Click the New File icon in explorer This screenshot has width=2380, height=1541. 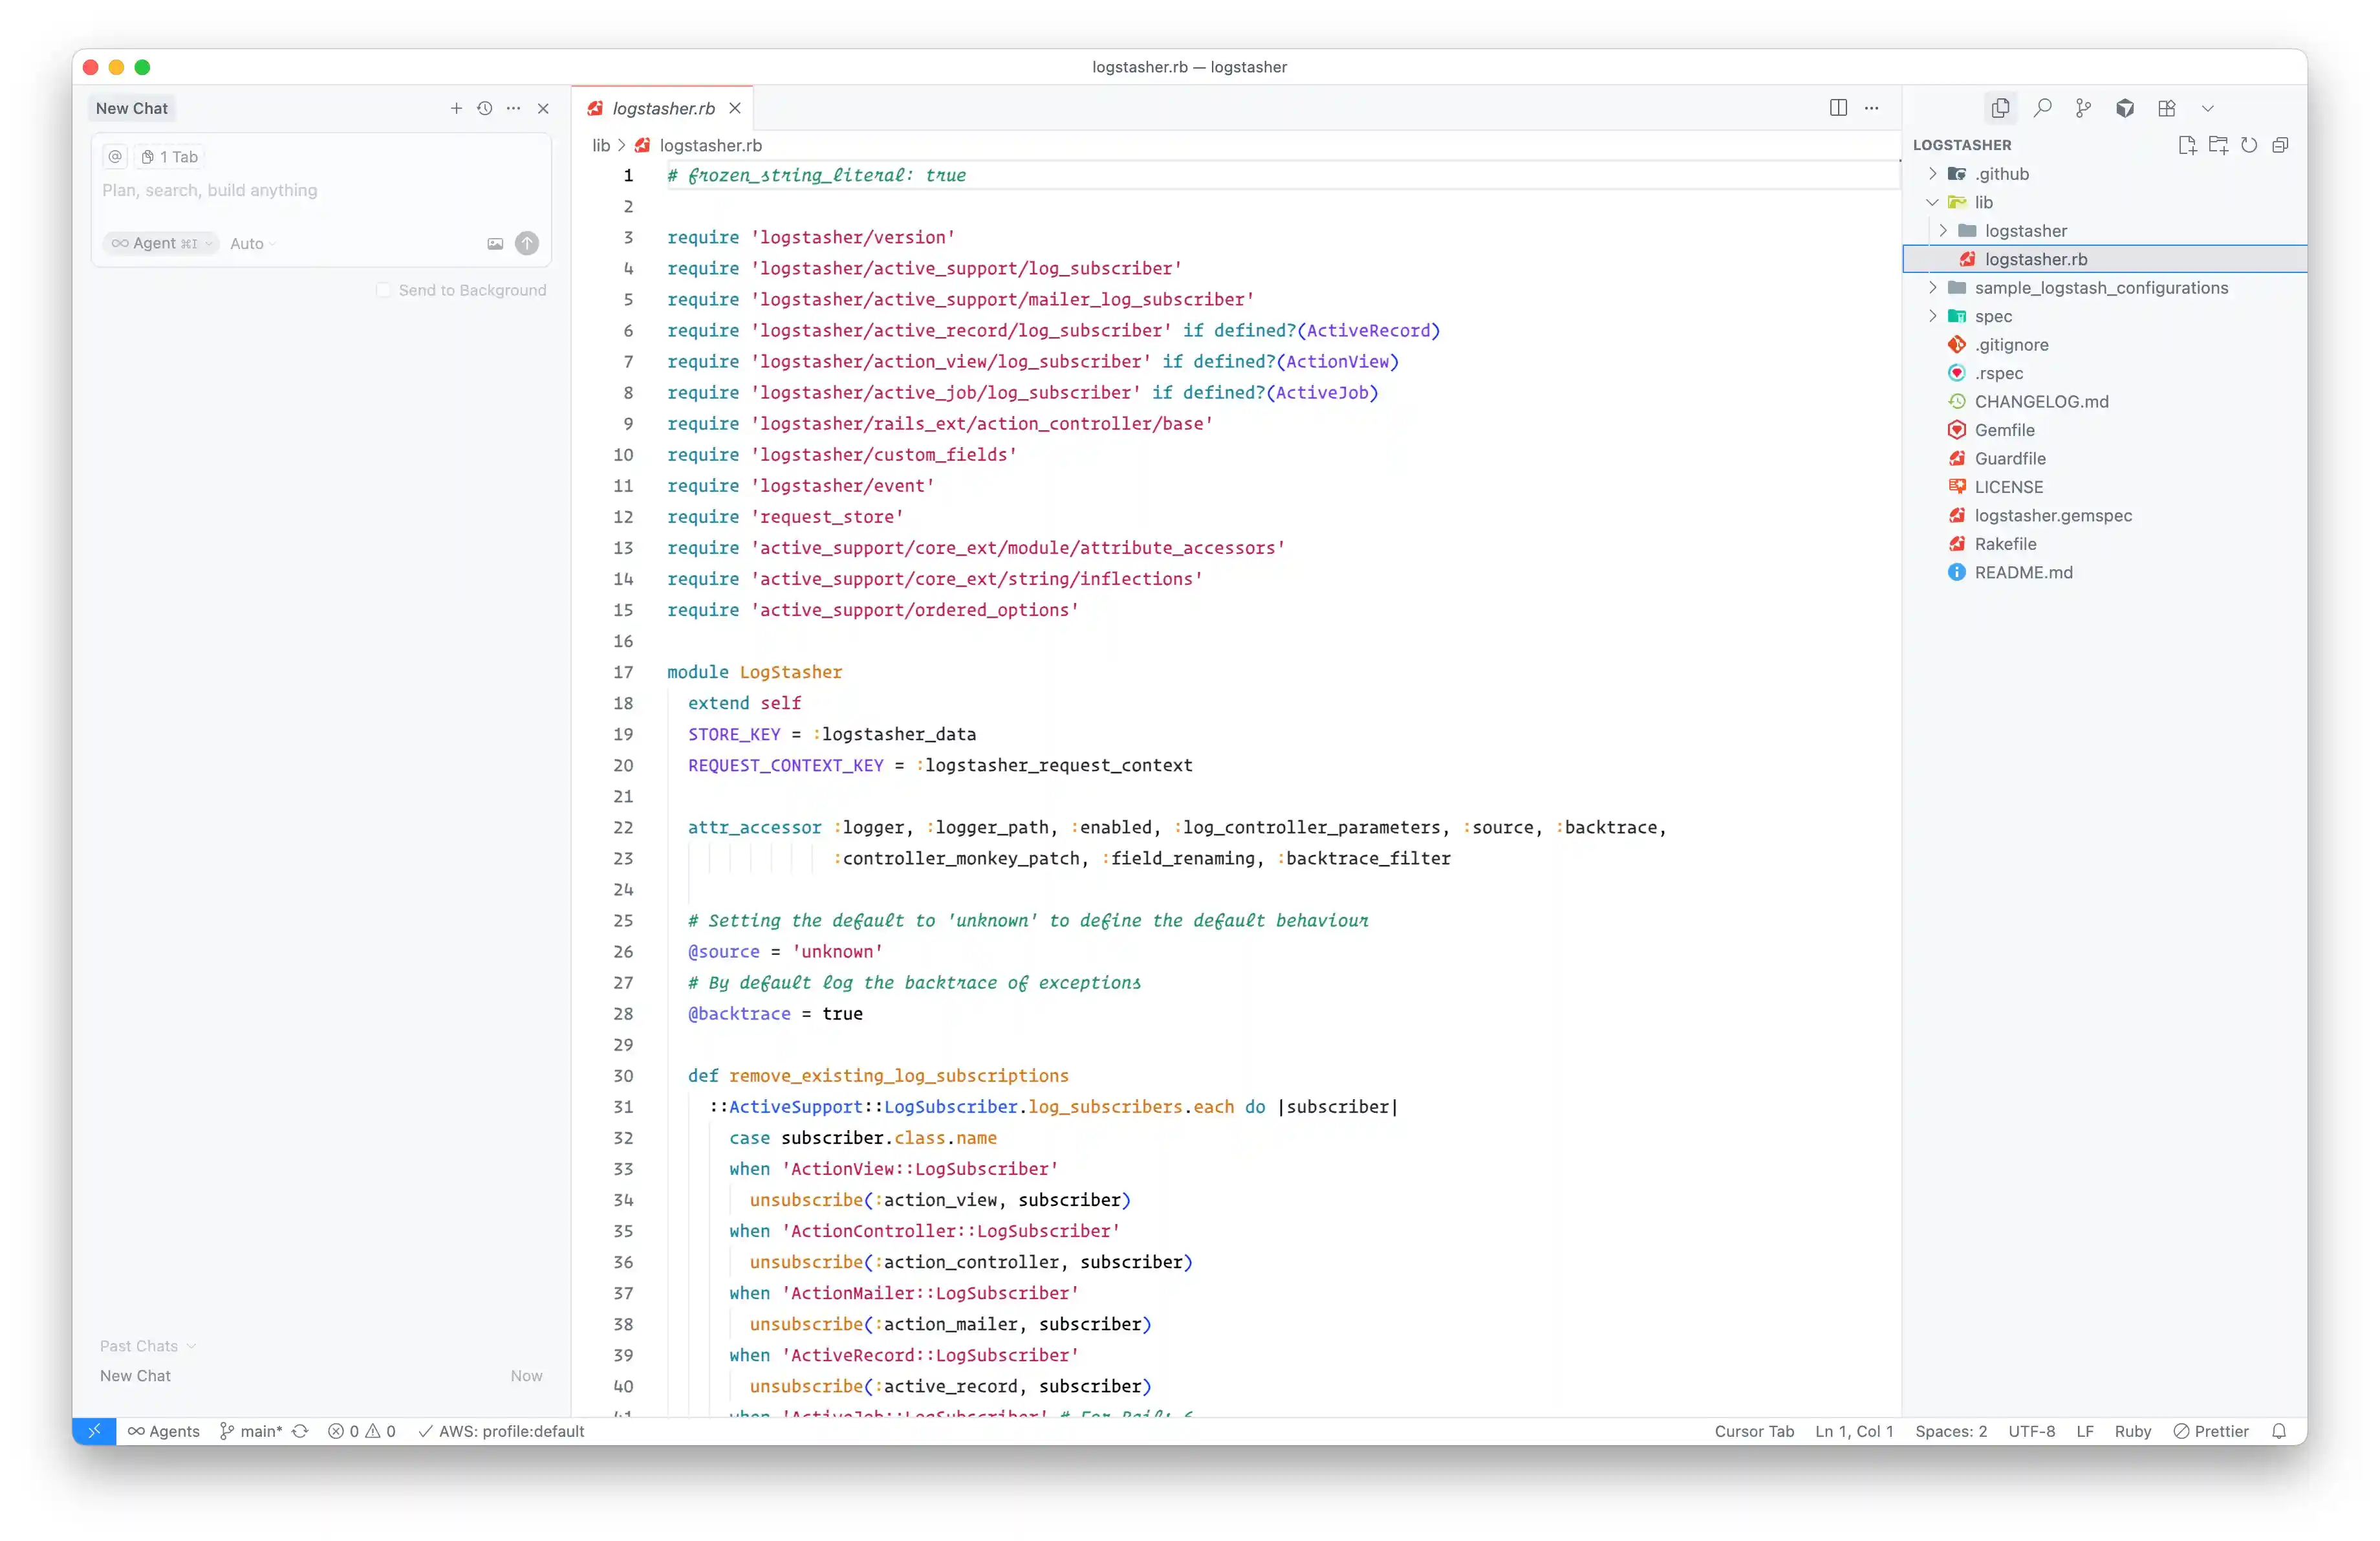click(2186, 145)
